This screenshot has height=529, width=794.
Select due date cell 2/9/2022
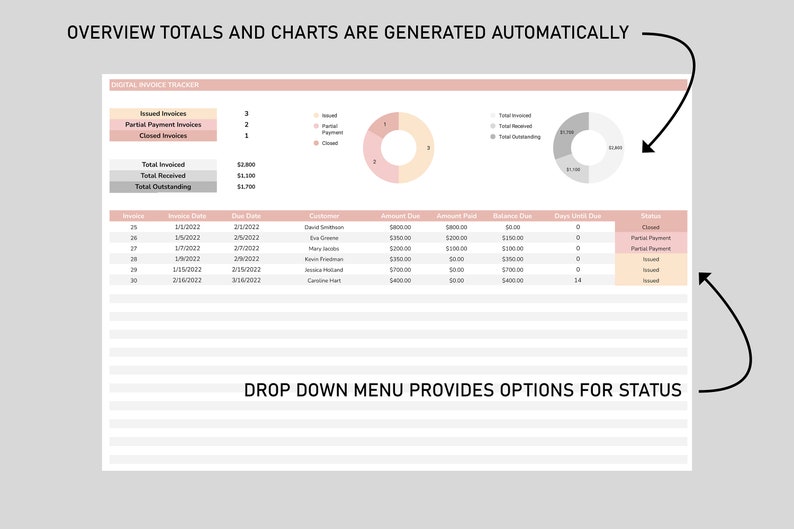(246, 259)
